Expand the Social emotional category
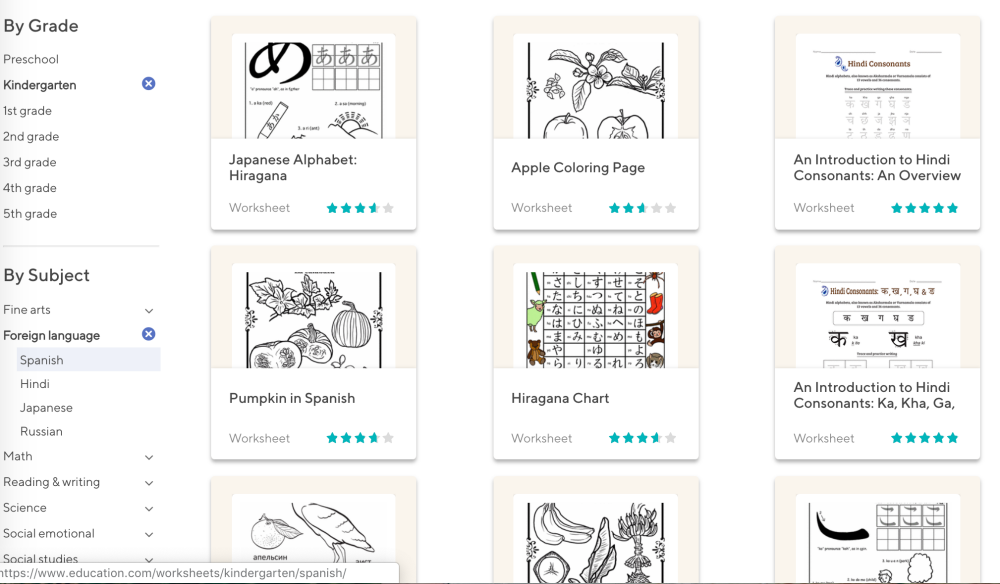This screenshot has height=584, width=1000. pos(149,535)
